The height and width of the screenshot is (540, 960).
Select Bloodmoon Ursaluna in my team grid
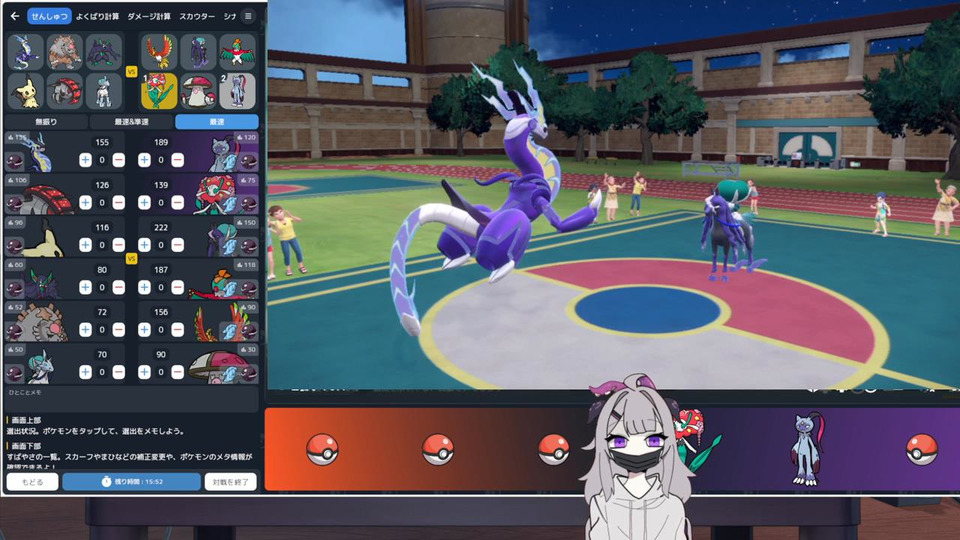64,52
